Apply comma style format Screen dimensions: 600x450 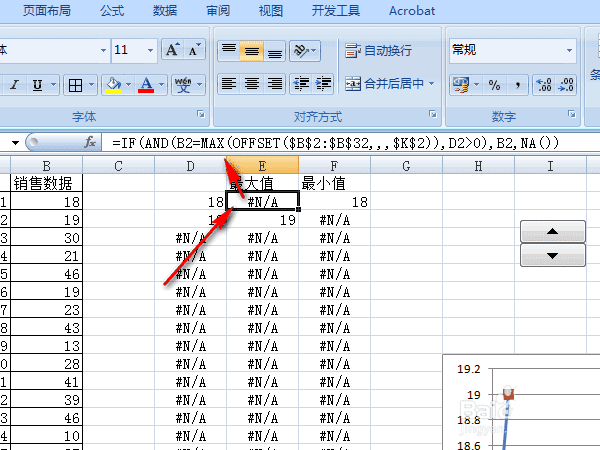517,85
